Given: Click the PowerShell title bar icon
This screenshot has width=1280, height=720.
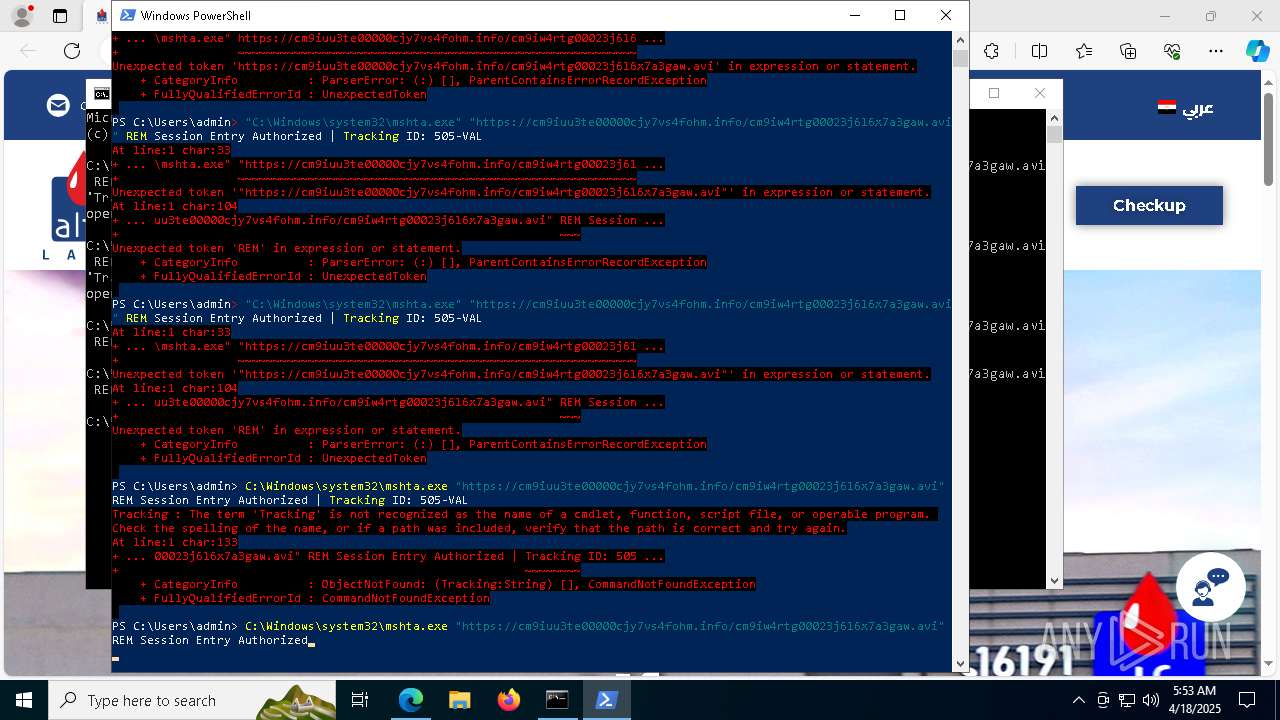Looking at the screenshot, I should click(128, 15).
